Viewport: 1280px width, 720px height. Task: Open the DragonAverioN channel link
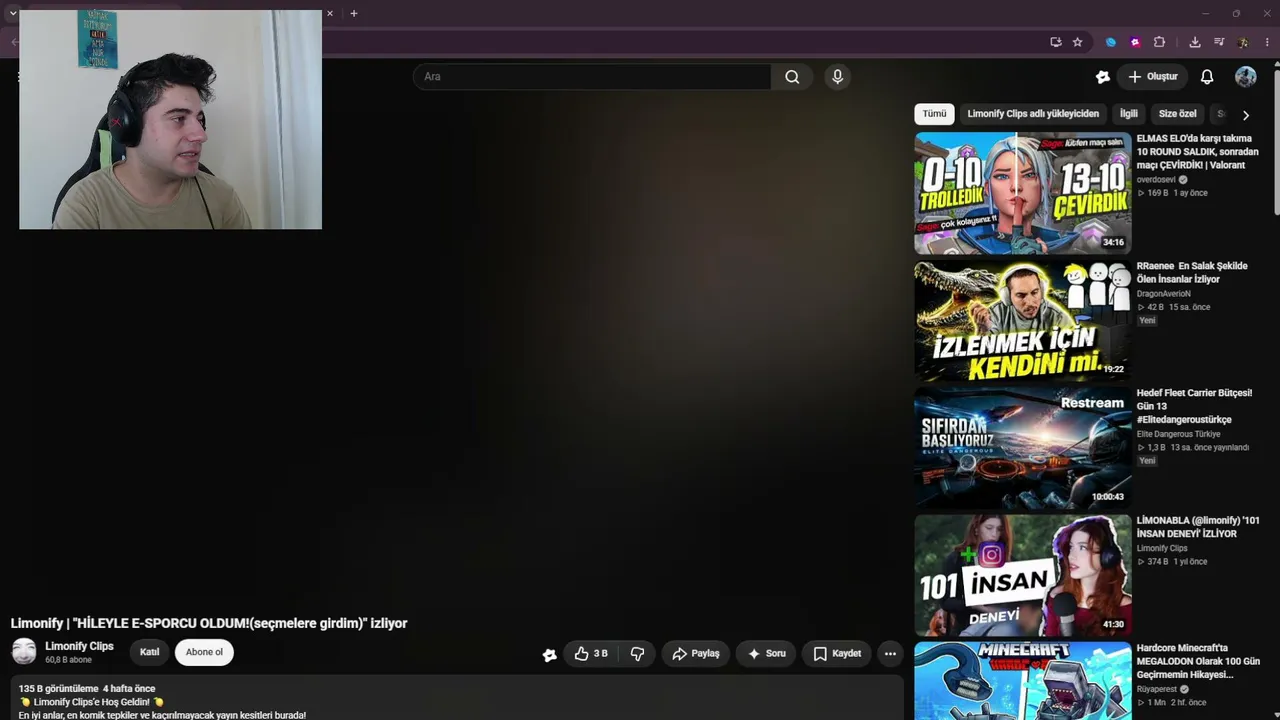click(1164, 294)
